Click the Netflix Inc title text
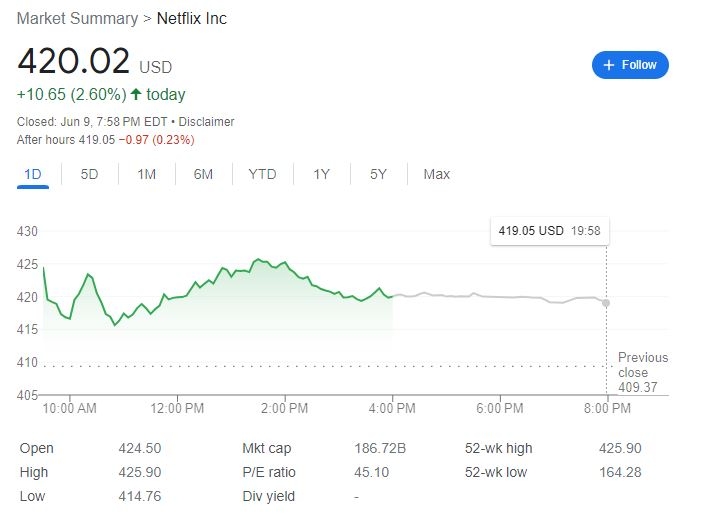The width and height of the screenshot is (720, 515). (192, 19)
